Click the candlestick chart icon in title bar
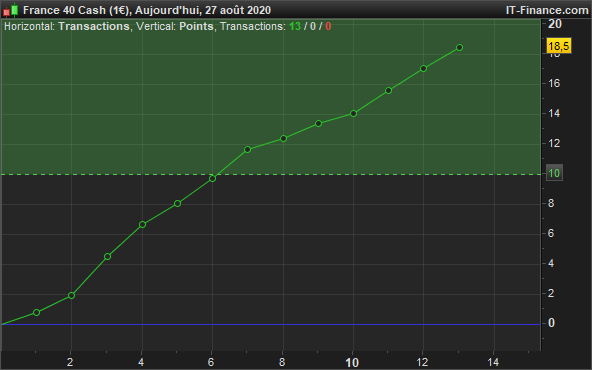This screenshot has width=592, height=370. tap(11, 10)
